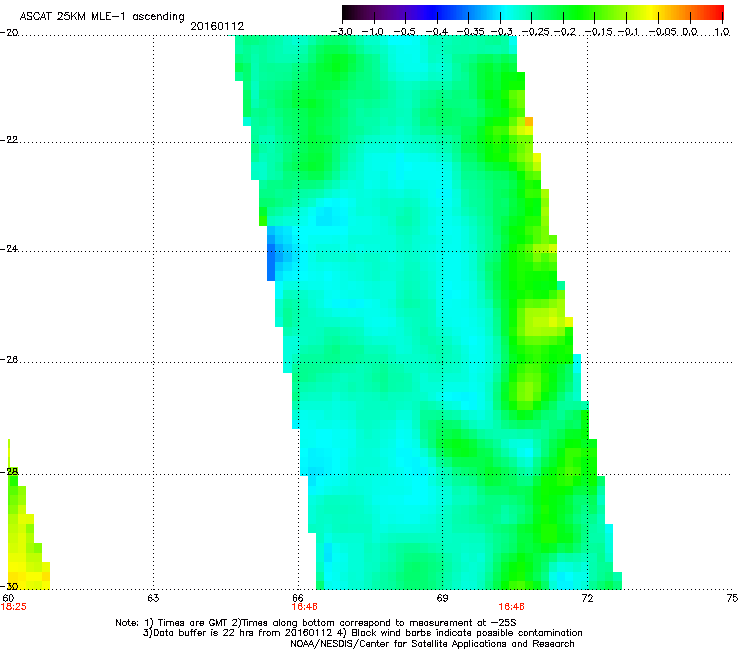740x650 pixels.
Task: Click latitude axis label '-24'
Action: click(9, 249)
